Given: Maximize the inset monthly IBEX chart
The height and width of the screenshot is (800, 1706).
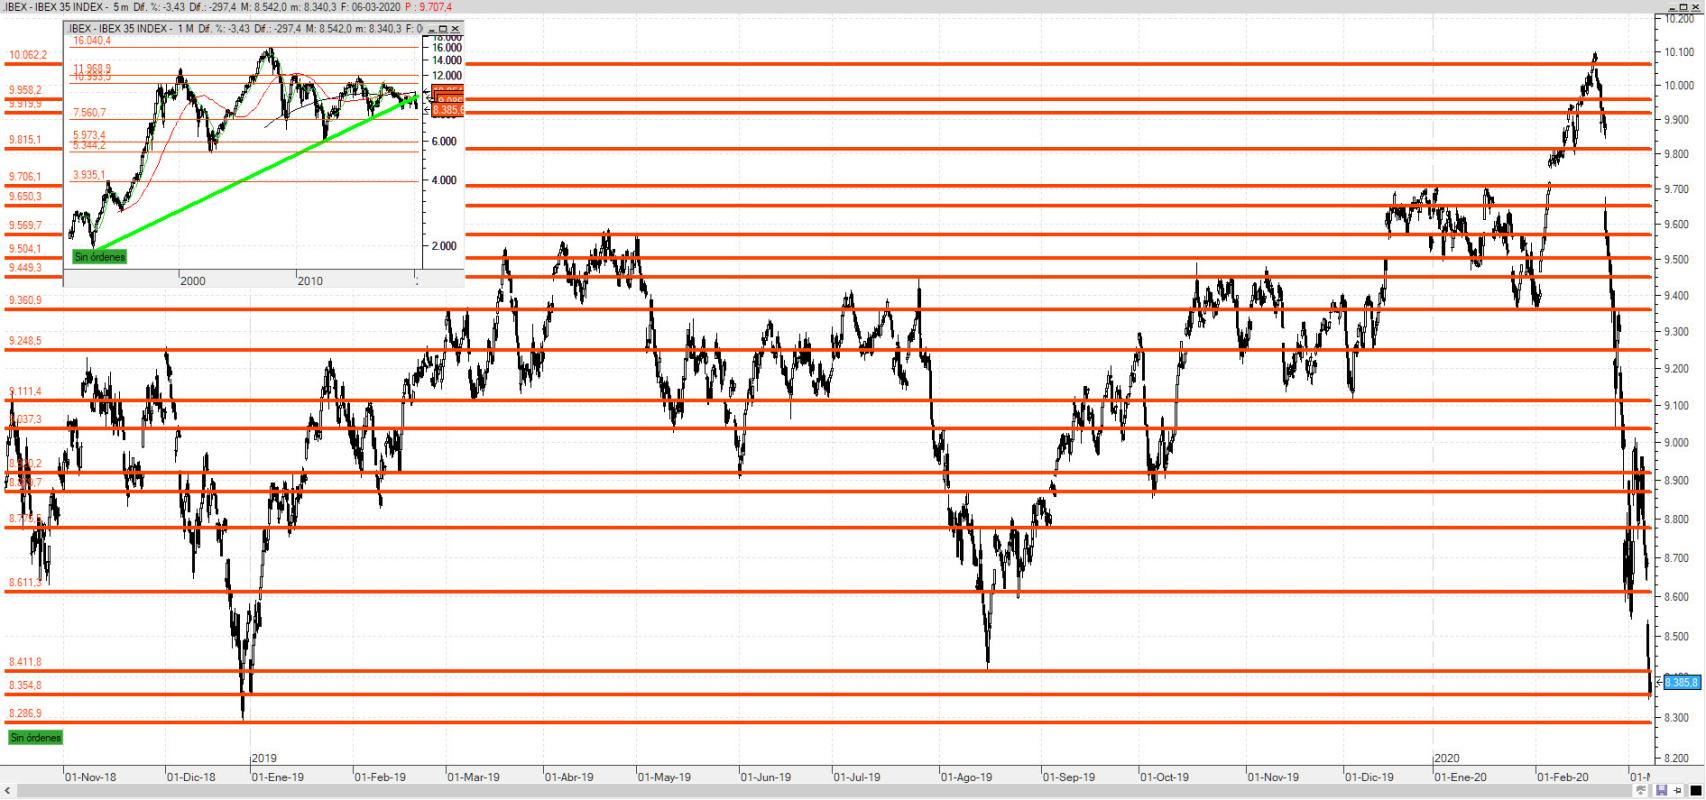Looking at the screenshot, I should tap(443, 29).
